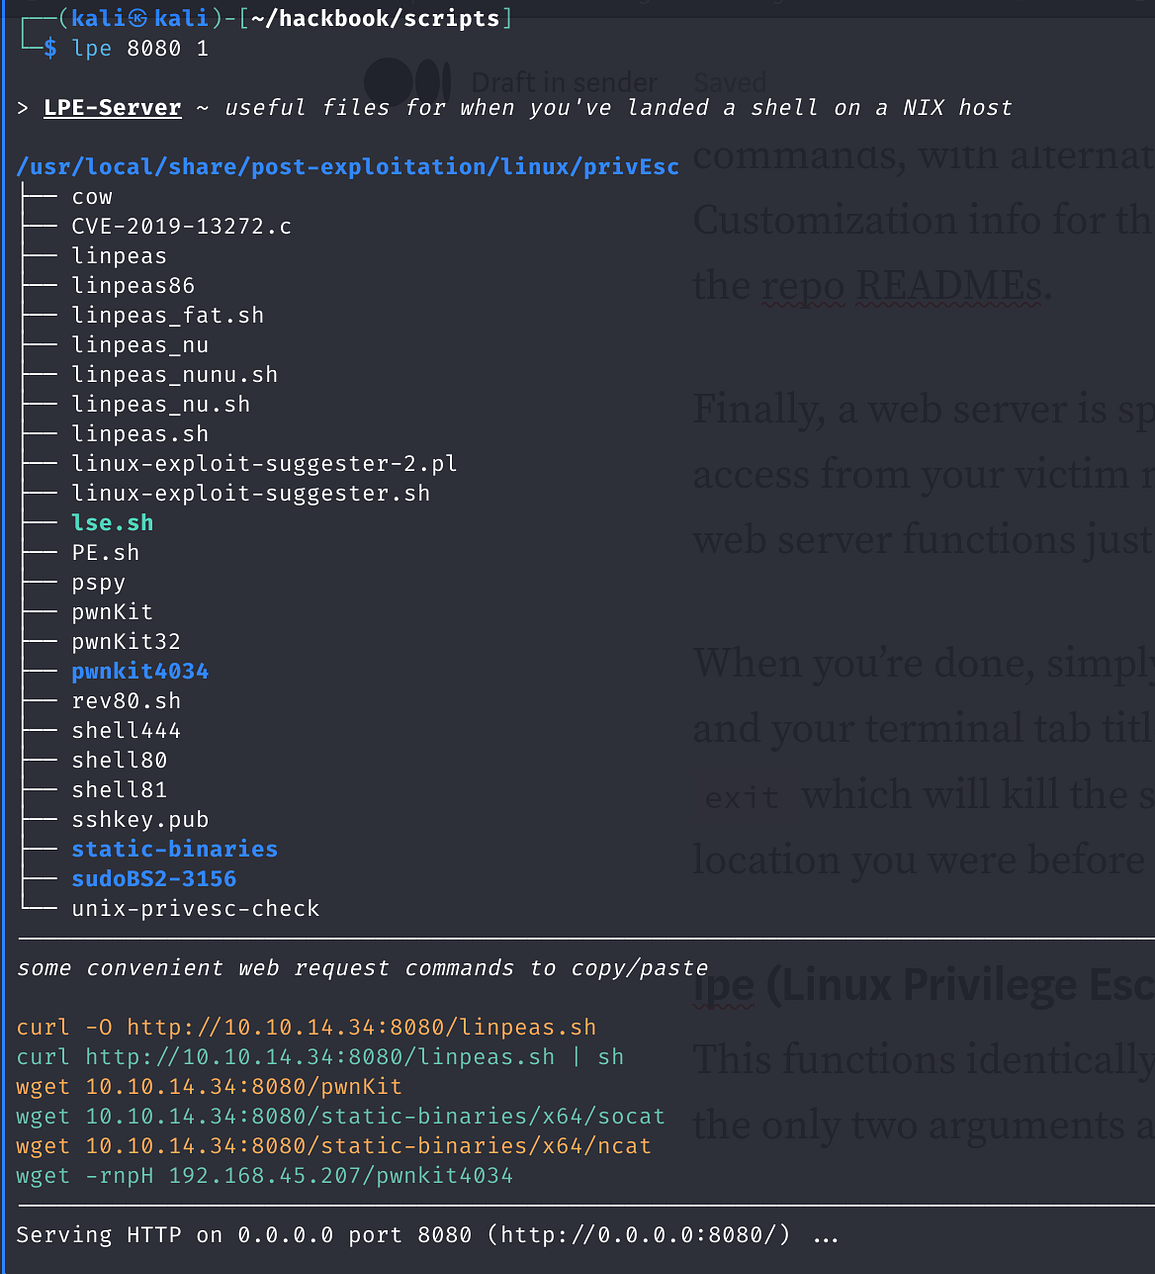Click linux-exploit-suggester-2.pl
The width and height of the screenshot is (1155, 1274).
coord(264,464)
